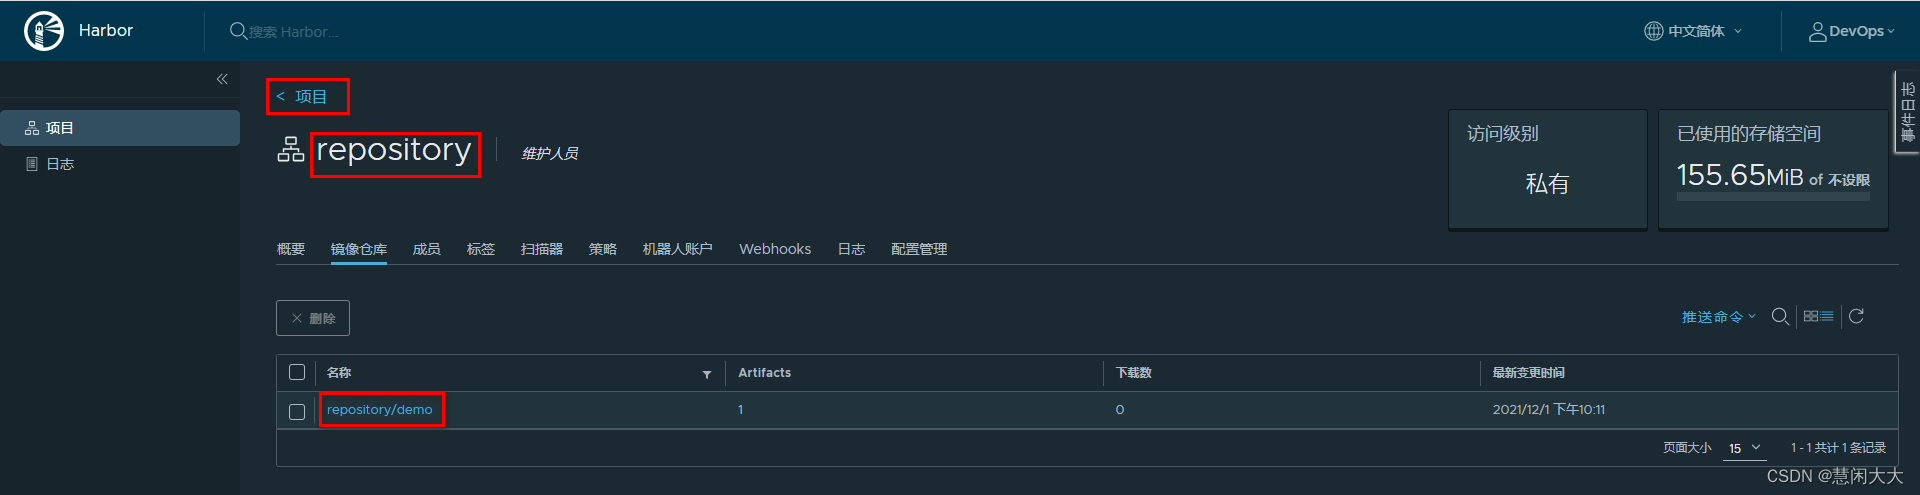1920x495 pixels.
Task: Click the 删除 button
Action: (313, 318)
